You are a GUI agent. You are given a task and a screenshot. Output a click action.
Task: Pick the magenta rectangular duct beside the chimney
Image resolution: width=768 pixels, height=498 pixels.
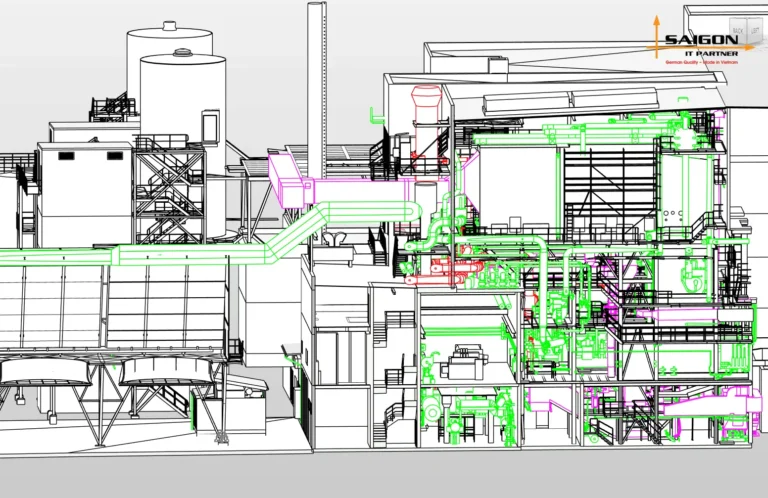pos(290,180)
